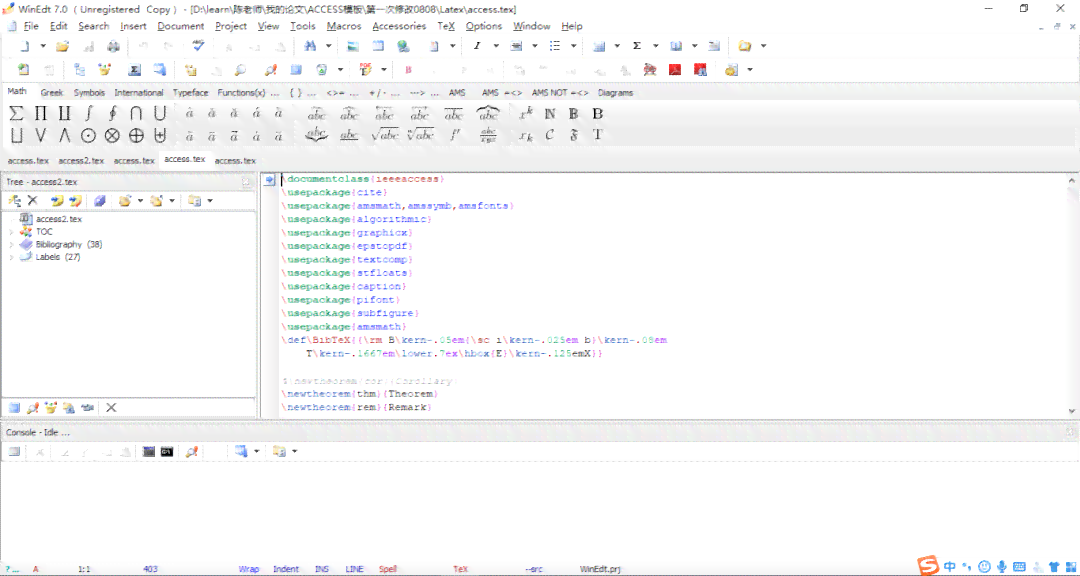
Task: Click the New Document icon
Action: pos(24,46)
